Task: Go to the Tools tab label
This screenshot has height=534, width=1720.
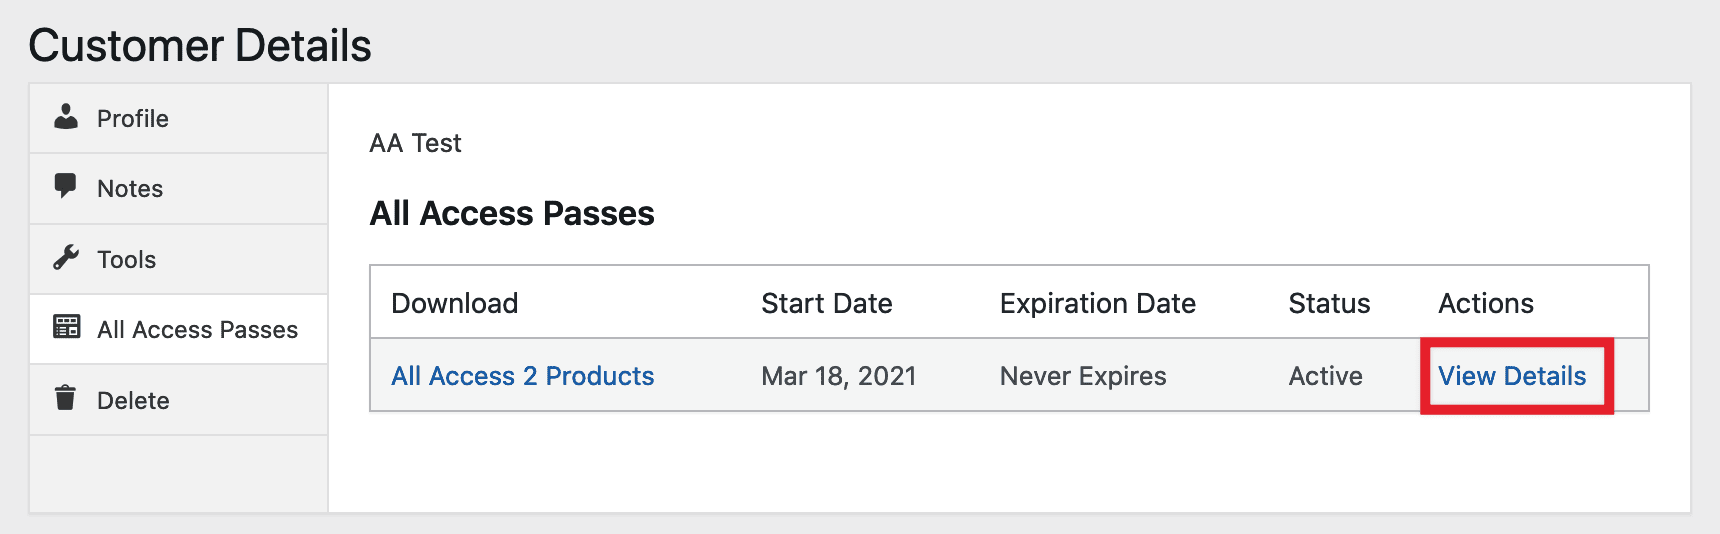Action: click(x=127, y=260)
